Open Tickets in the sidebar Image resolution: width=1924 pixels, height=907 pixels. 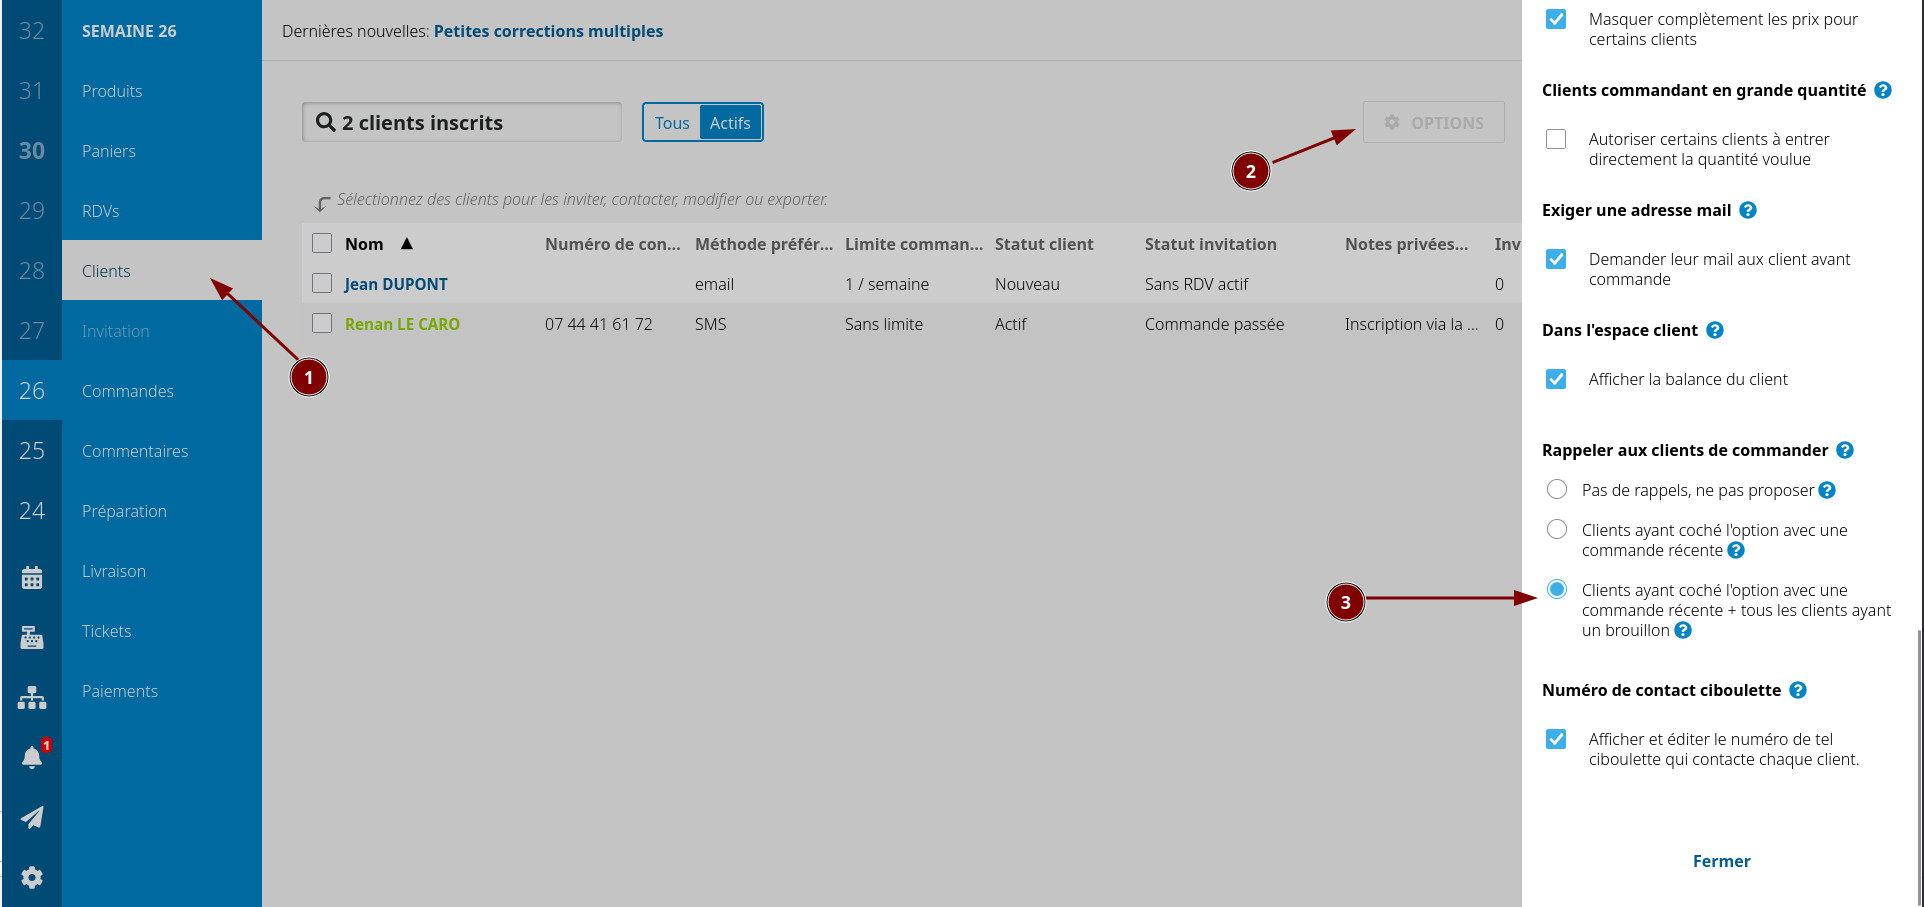[x=162, y=631]
